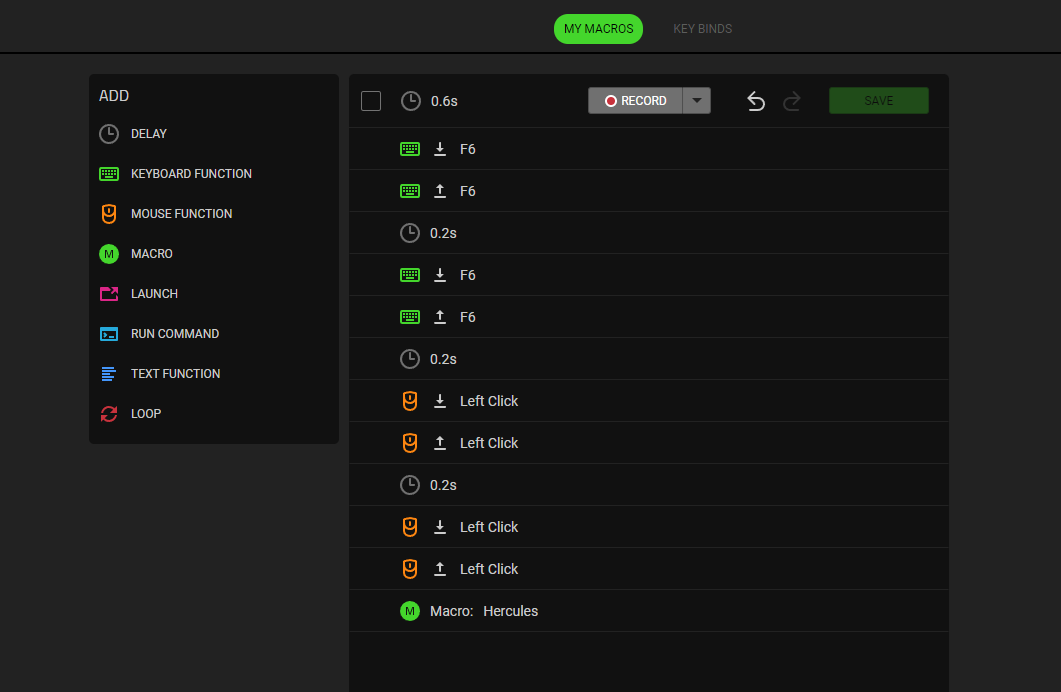The image size is (1061, 692).
Task: Select the Macro: Hercules row
Action: point(648,611)
